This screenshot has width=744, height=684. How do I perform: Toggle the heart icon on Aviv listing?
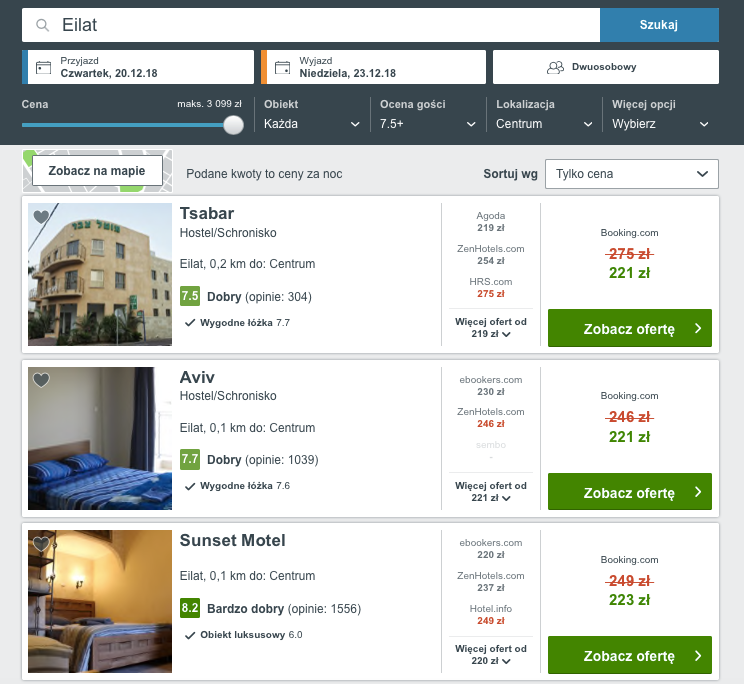[x=41, y=380]
